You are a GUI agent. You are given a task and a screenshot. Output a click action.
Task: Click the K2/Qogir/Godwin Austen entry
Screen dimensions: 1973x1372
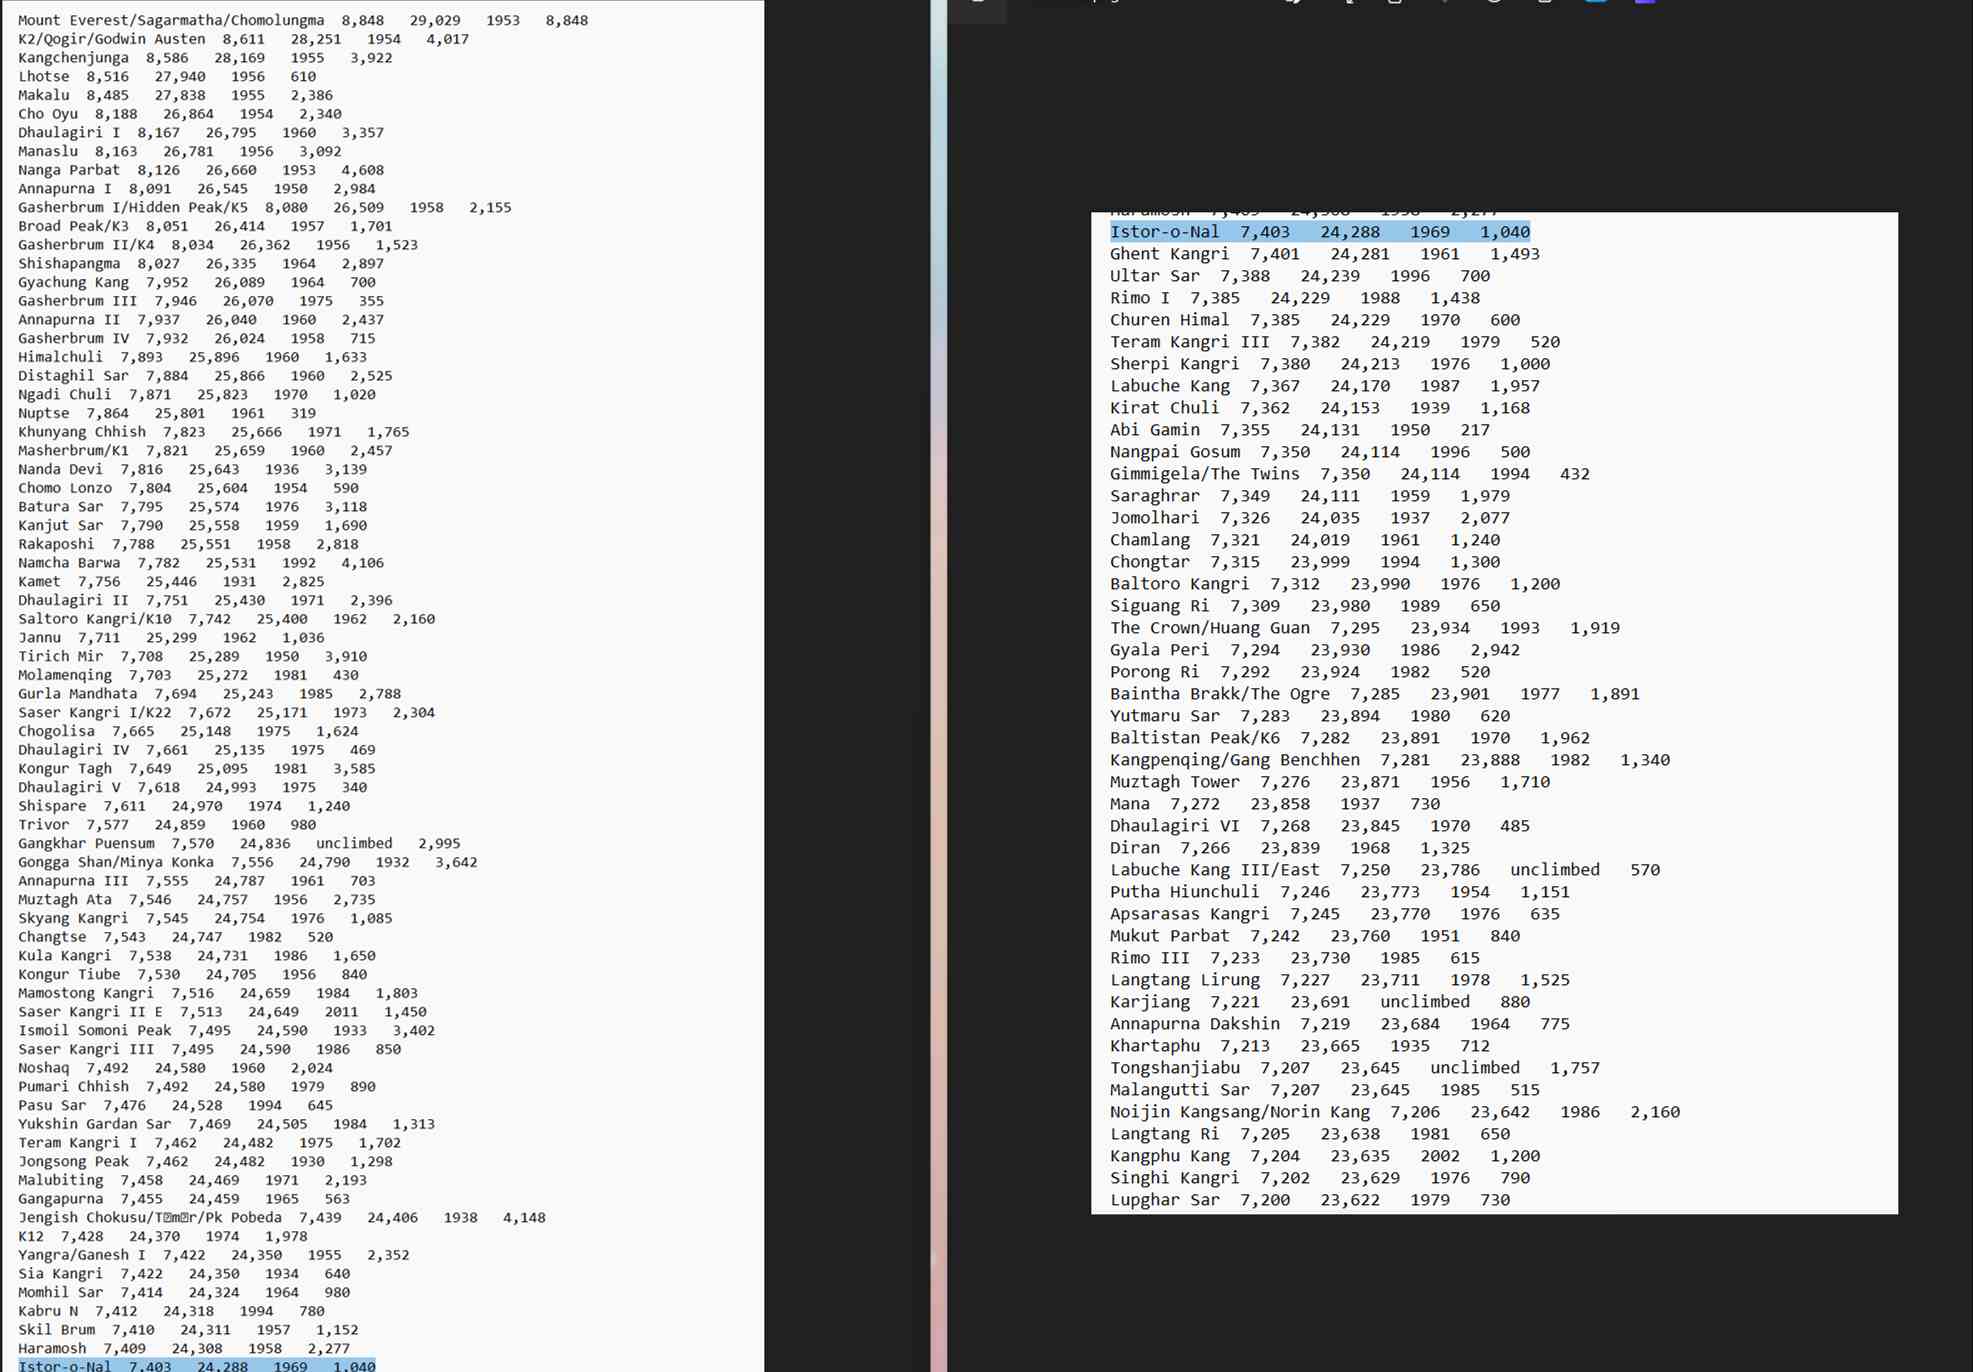click(x=240, y=39)
